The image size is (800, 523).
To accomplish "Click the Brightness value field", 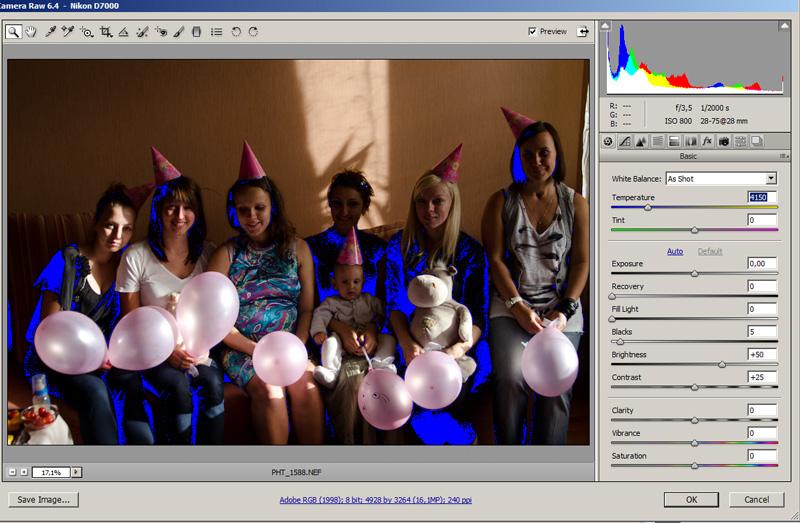I will (762, 354).
